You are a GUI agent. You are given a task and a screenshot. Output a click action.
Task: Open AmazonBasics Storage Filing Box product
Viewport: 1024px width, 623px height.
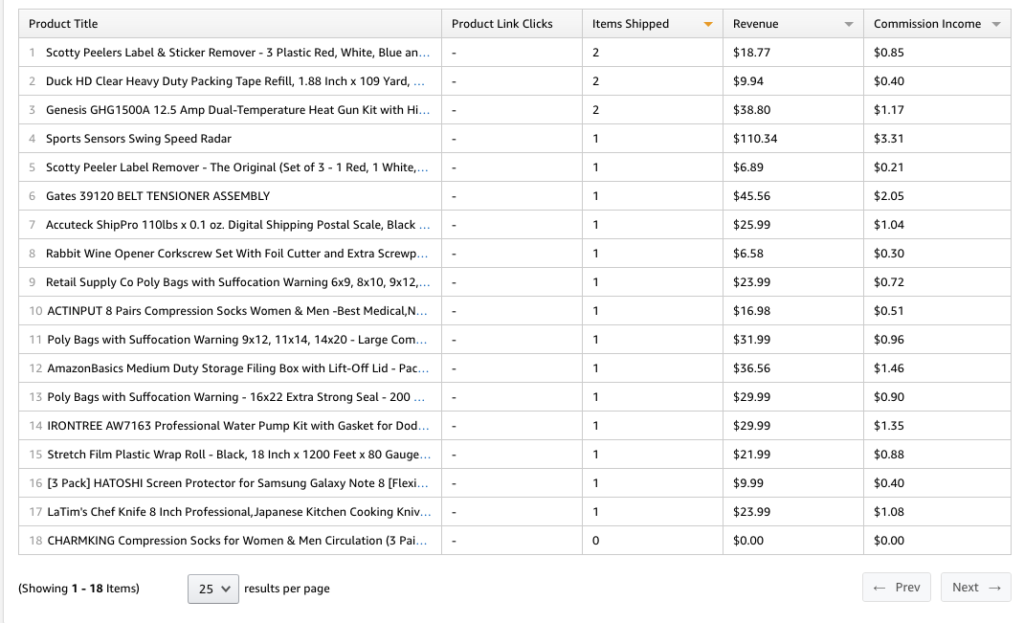(238, 368)
